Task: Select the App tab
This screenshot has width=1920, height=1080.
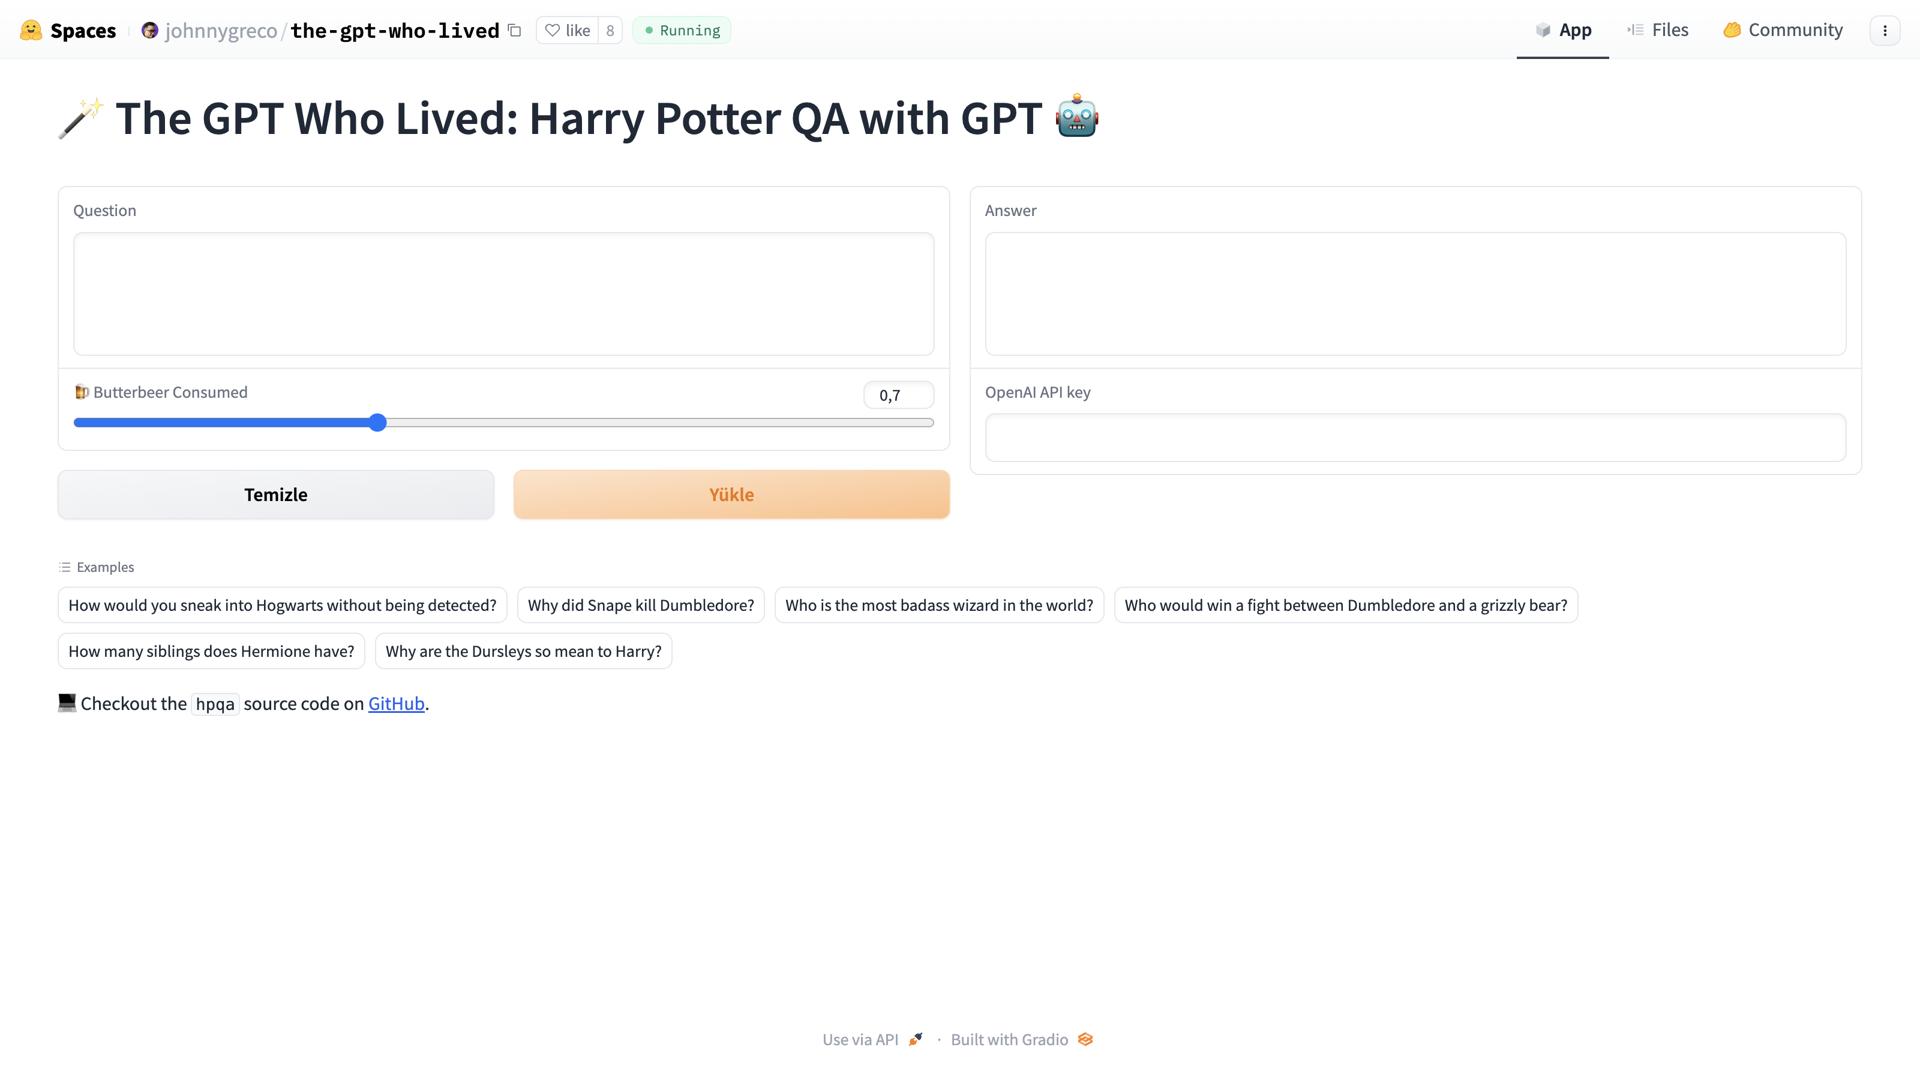Action: pyautogui.click(x=1562, y=29)
